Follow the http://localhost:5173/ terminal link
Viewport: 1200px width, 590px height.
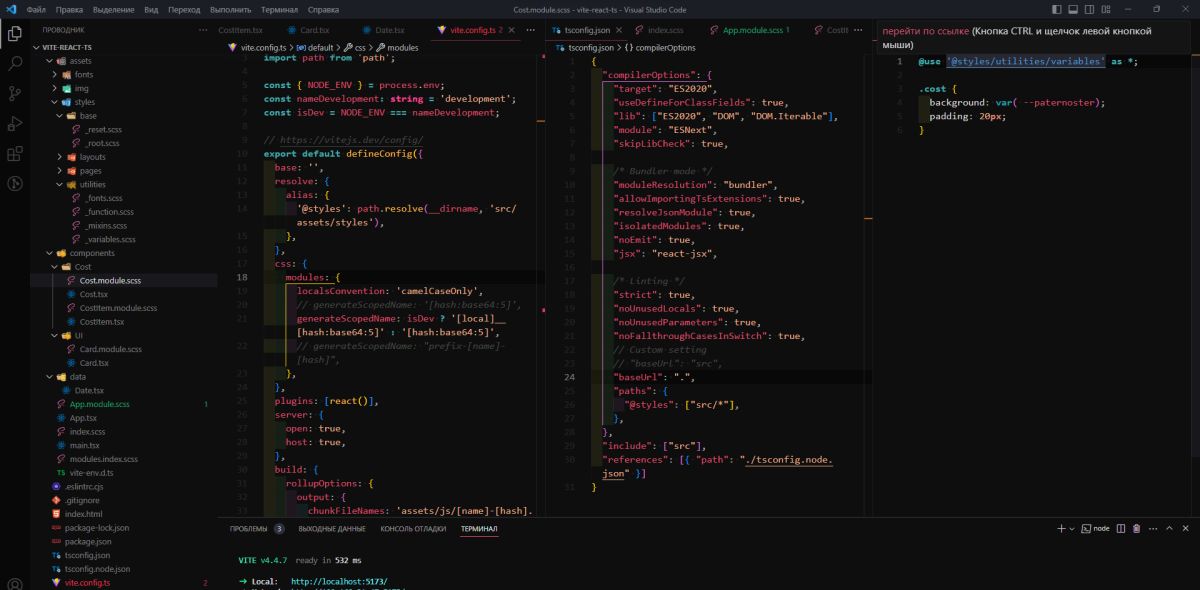(339, 581)
